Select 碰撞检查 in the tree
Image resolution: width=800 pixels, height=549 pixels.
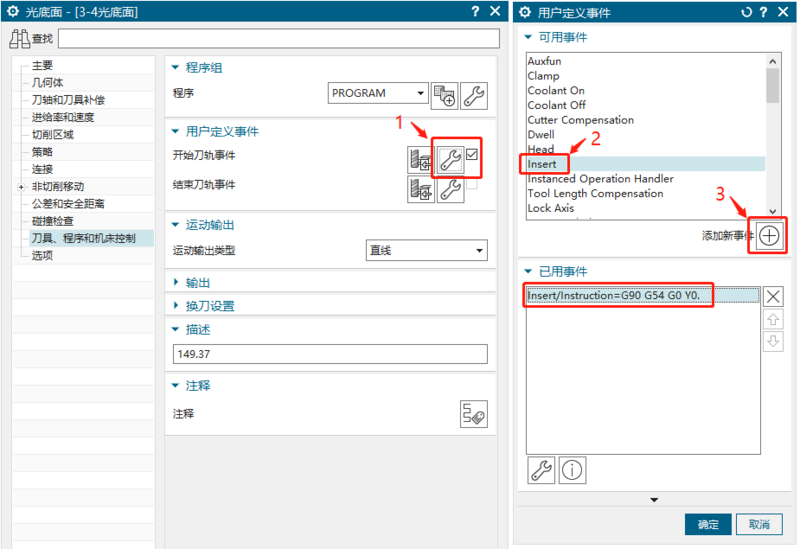pyautogui.click(x=53, y=221)
